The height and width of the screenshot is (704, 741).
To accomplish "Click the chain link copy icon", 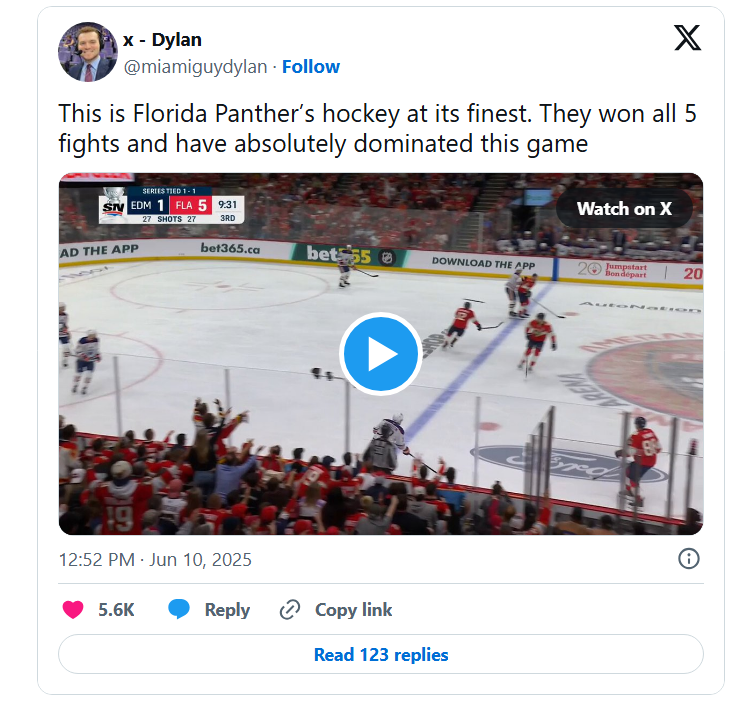I will pyautogui.click(x=290, y=609).
